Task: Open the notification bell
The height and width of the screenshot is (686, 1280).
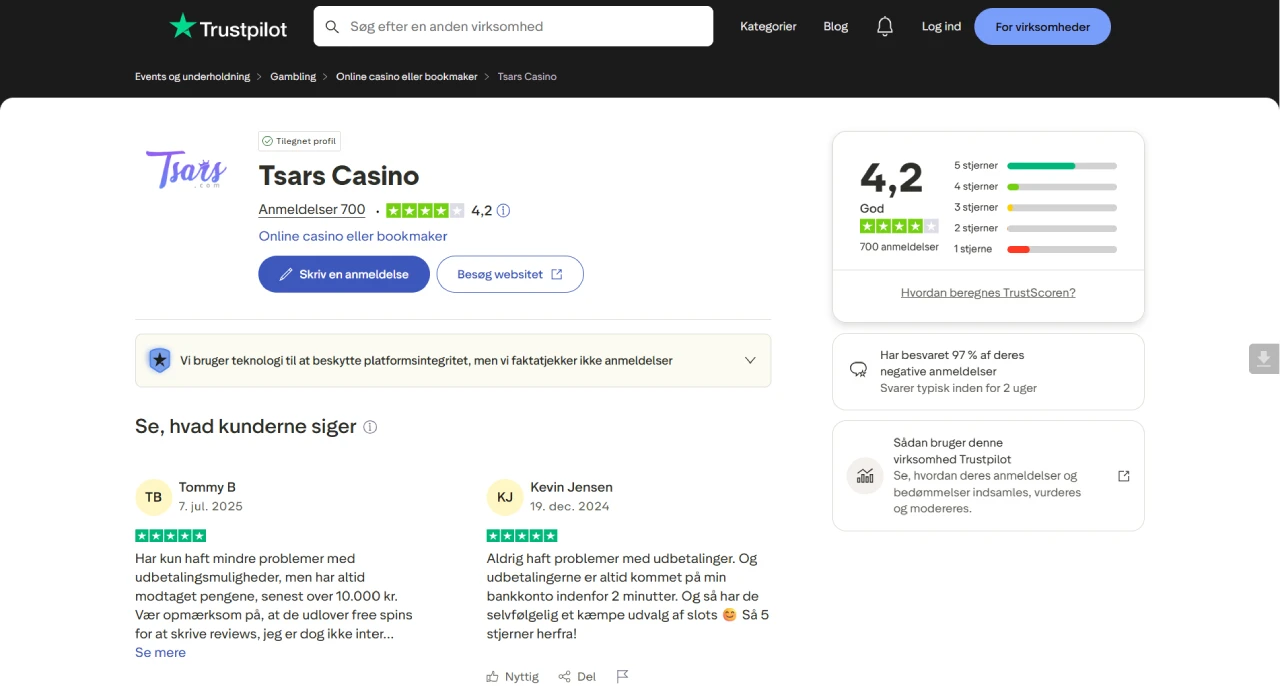Action: (884, 26)
